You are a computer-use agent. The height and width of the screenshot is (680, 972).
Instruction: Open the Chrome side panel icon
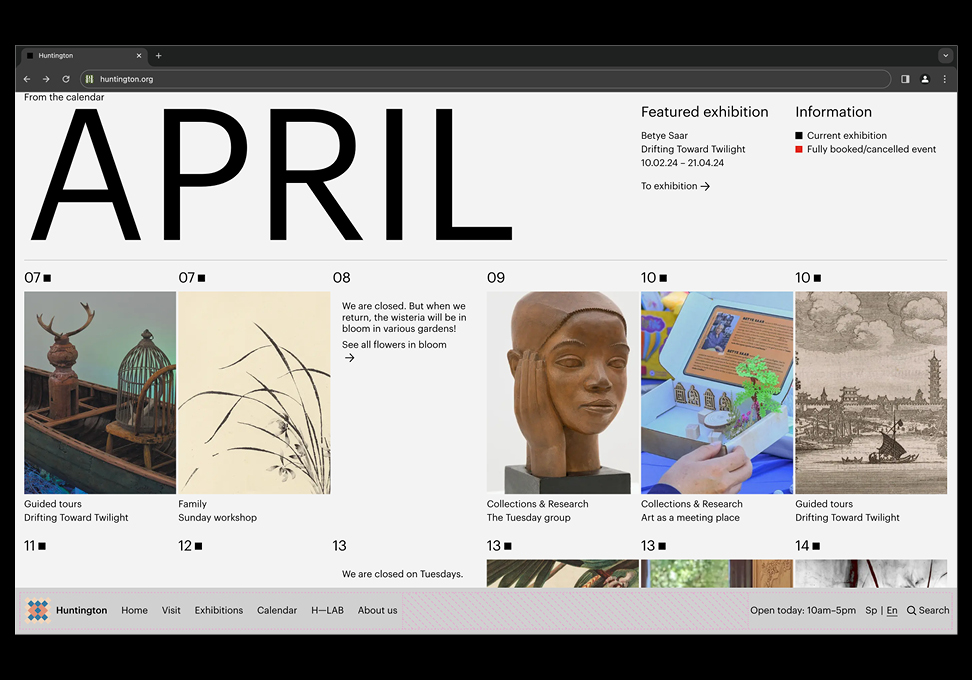point(905,79)
